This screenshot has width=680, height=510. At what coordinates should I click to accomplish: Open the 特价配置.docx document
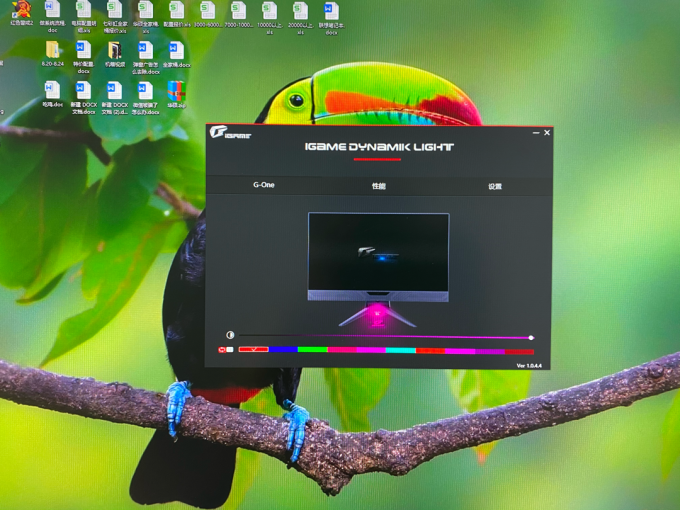[x=84, y=57]
